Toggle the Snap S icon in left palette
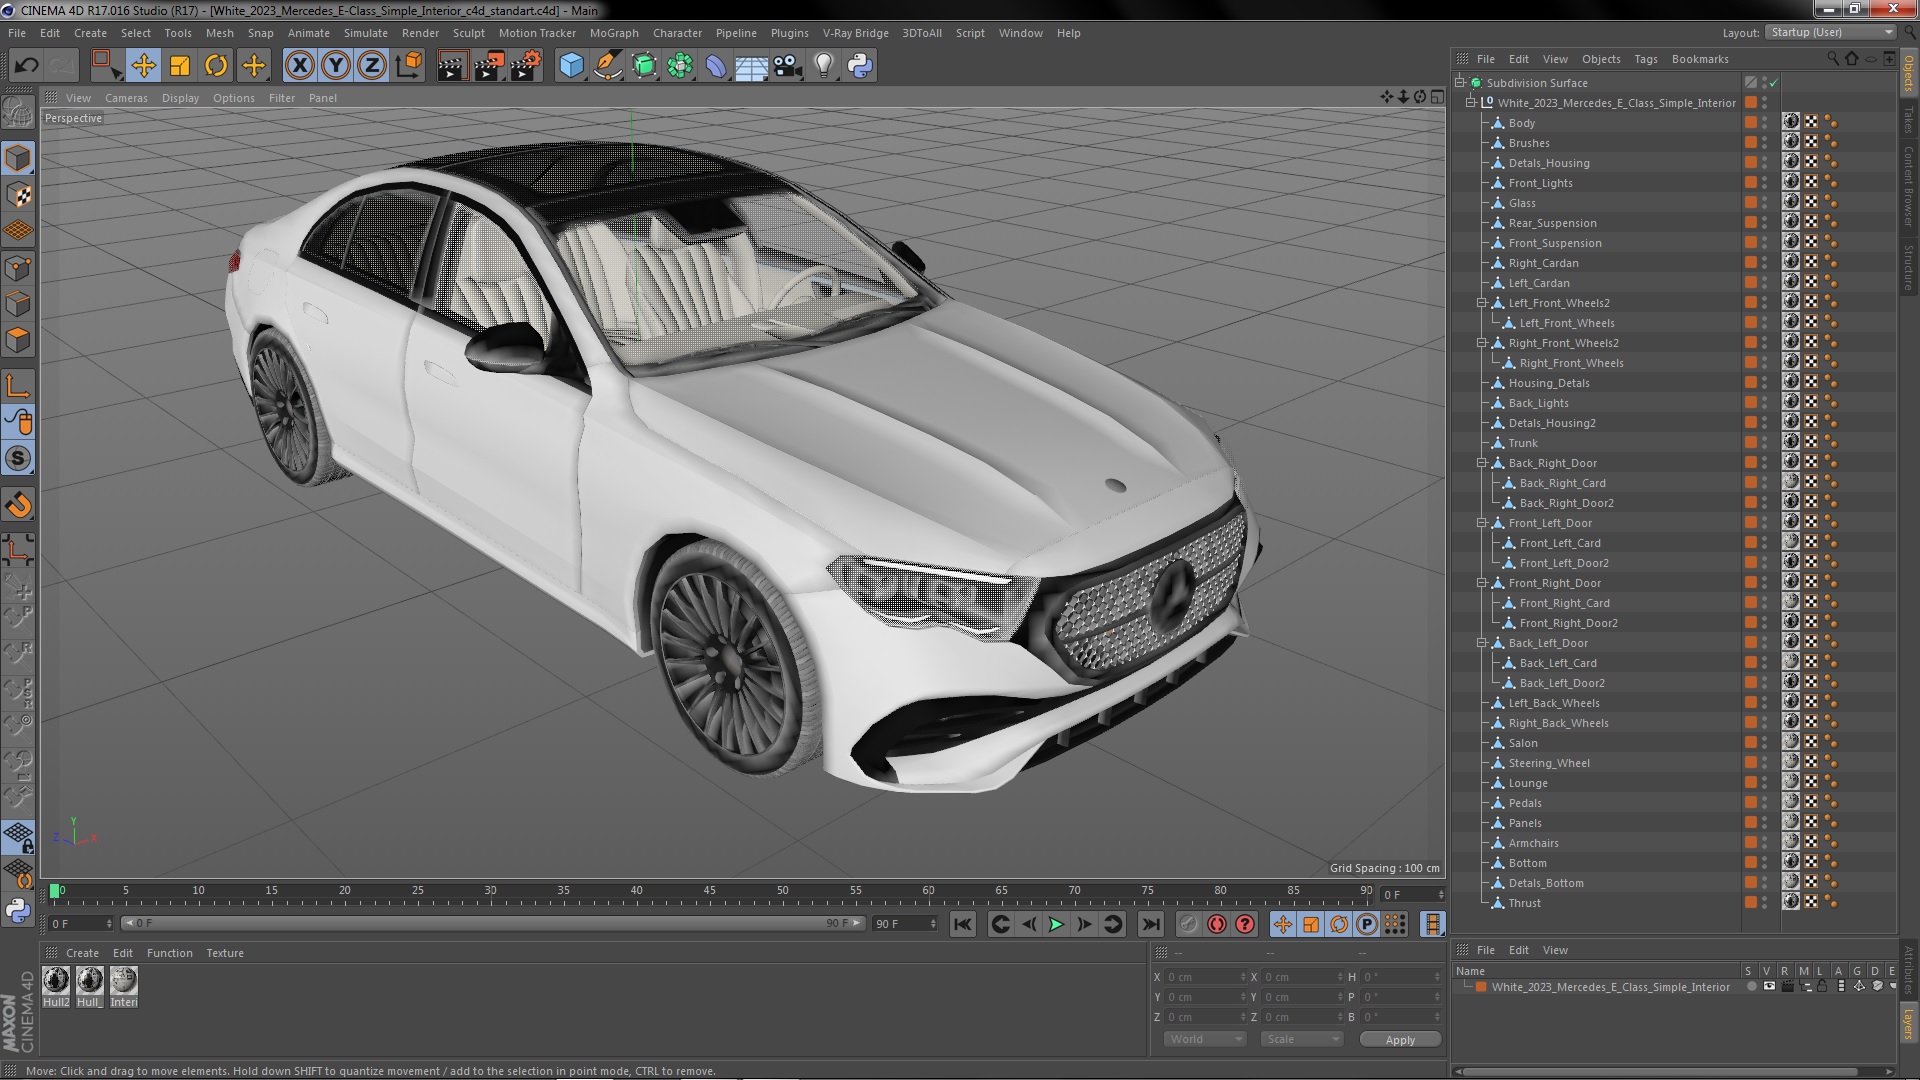Image resolution: width=1920 pixels, height=1080 pixels. pyautogui.click(x=18, y=458)
